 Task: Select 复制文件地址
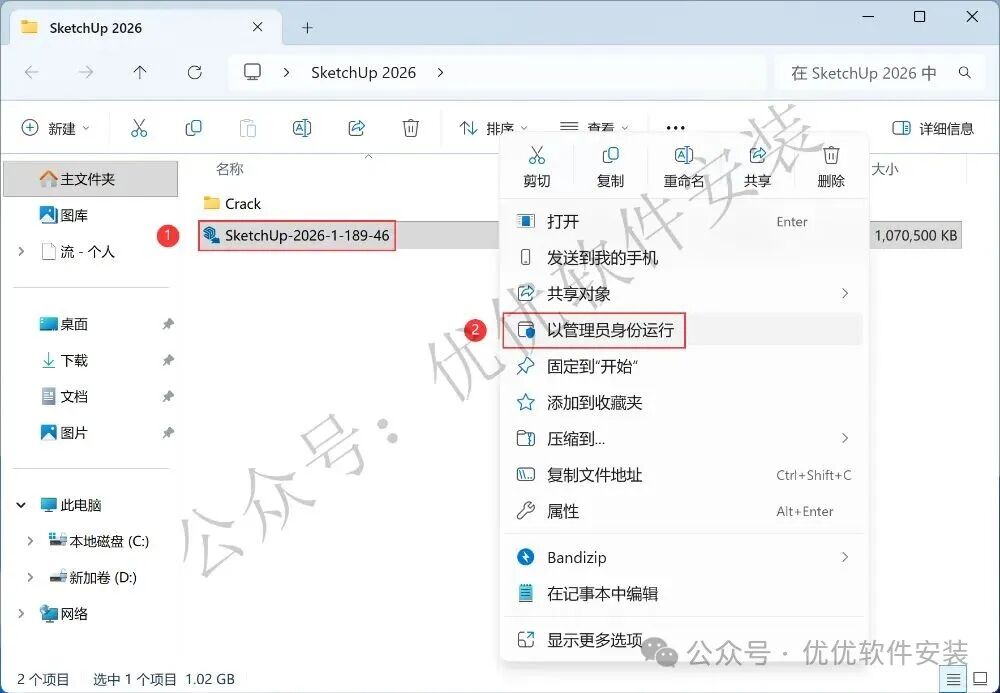click(x=683, y=475)
